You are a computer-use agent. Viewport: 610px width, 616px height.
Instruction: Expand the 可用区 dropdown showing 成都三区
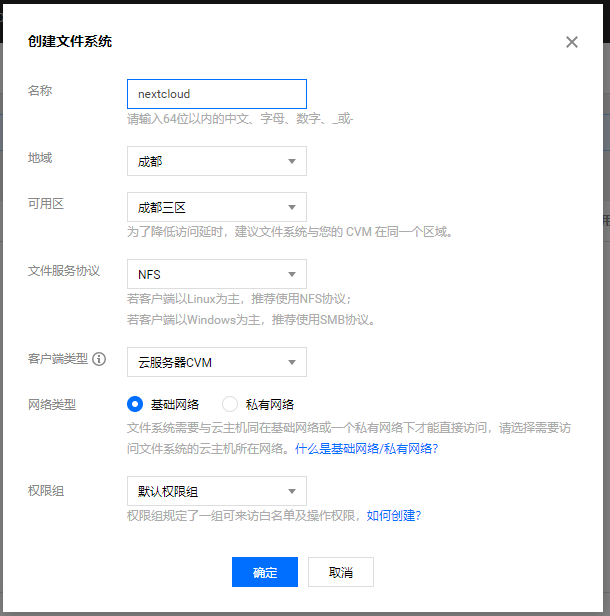pos(216,208)
